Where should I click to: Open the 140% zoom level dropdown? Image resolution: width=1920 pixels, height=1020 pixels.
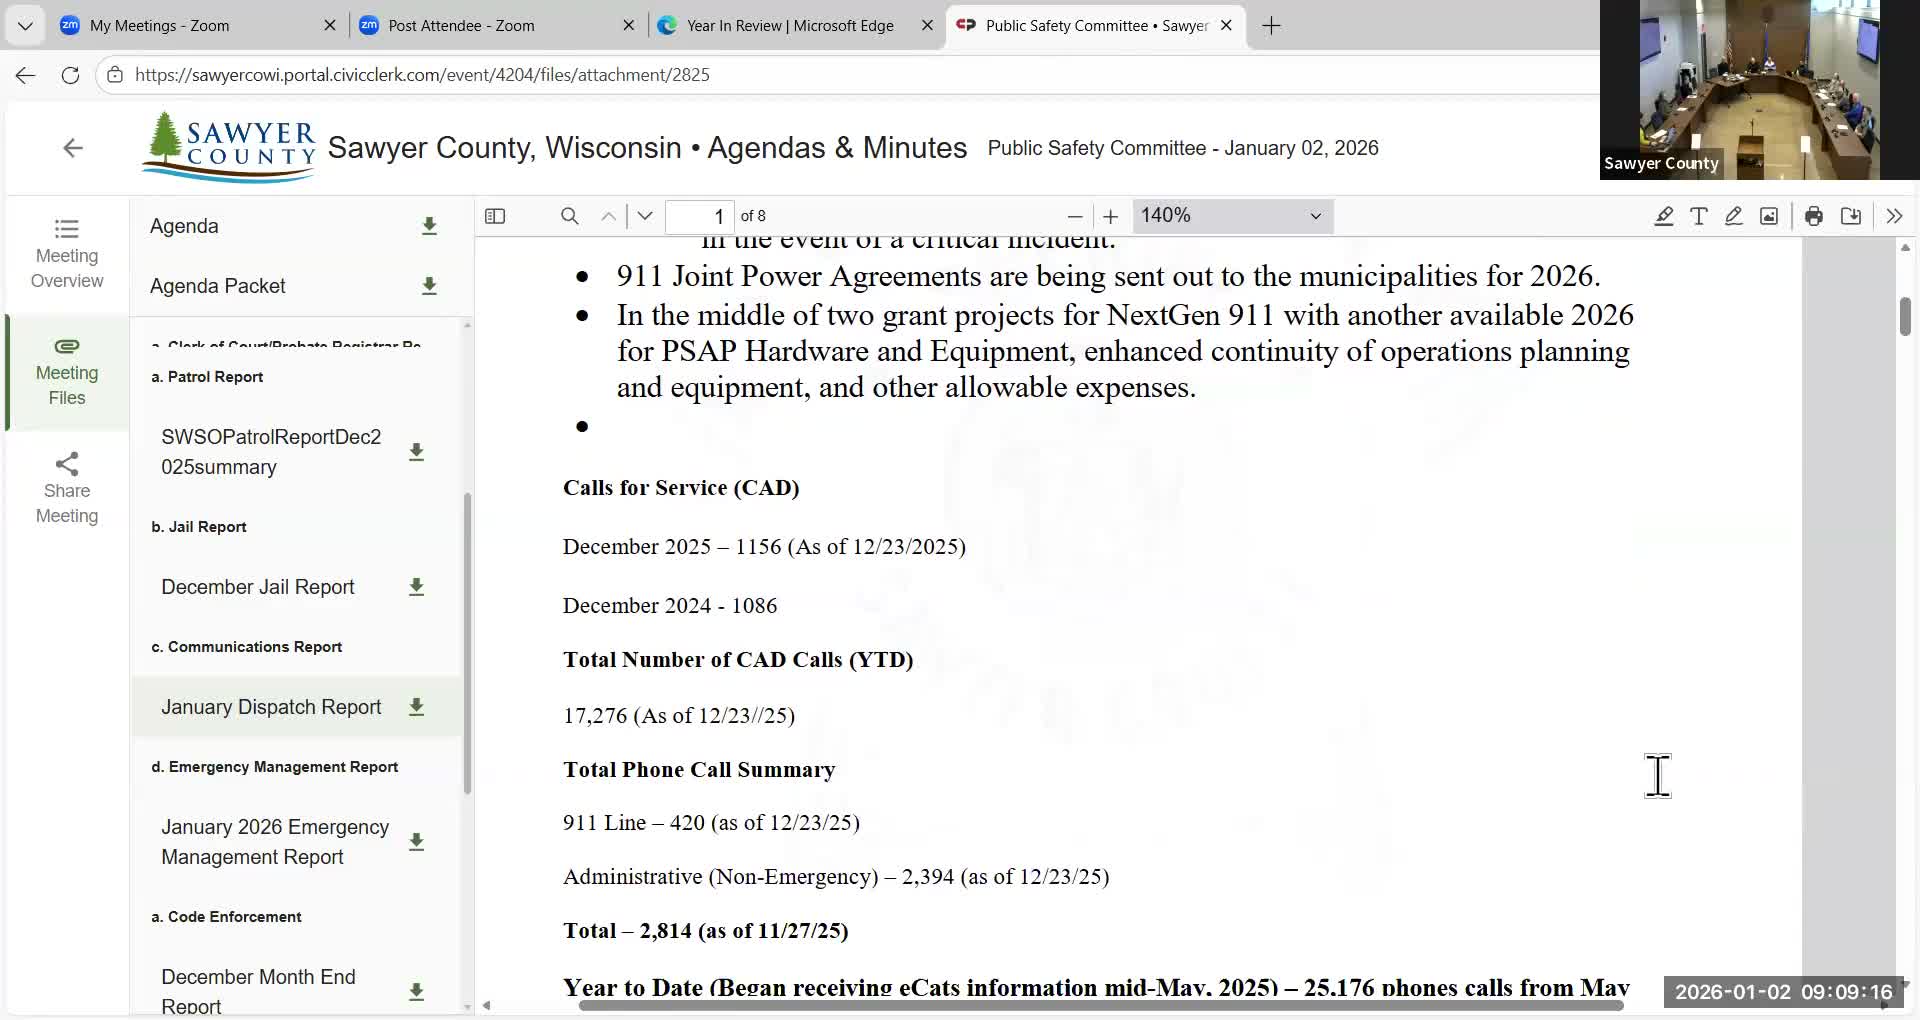1232,216
